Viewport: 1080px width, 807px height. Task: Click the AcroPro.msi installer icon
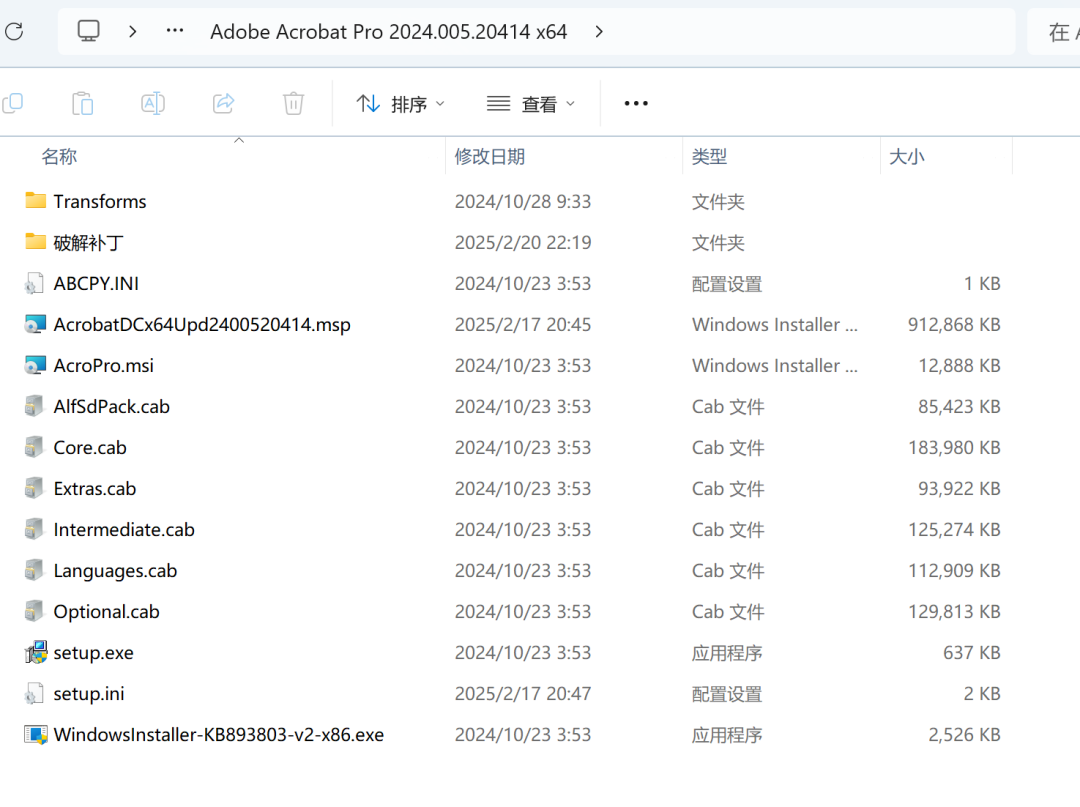35,365
